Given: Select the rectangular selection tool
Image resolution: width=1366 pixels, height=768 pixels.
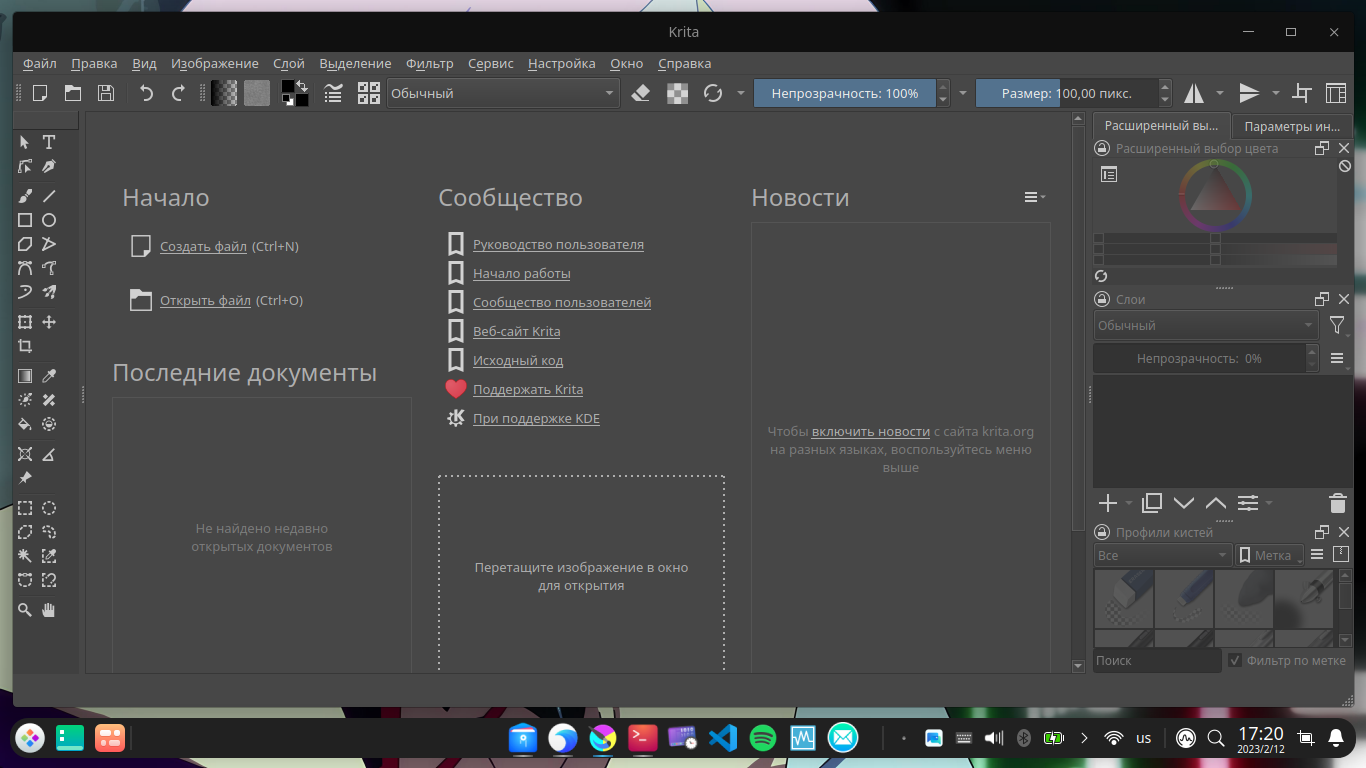Looking at the screenshot, I should pos(25,508).
